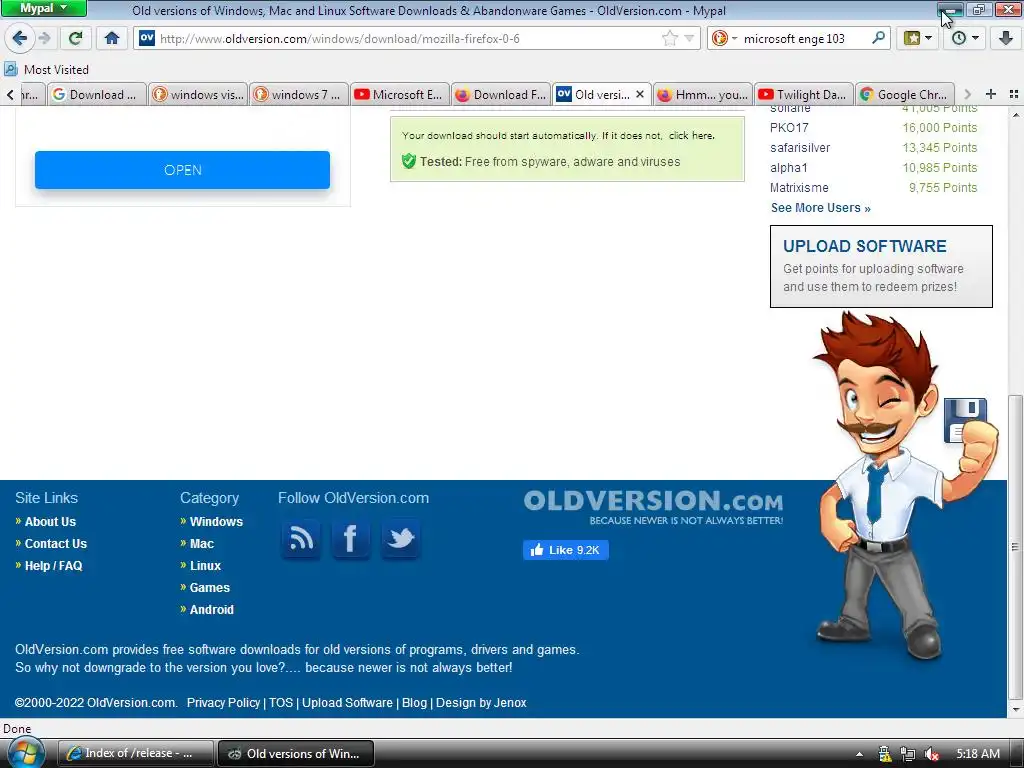
Task: Open the history clock dropdown
Action: 965,39
